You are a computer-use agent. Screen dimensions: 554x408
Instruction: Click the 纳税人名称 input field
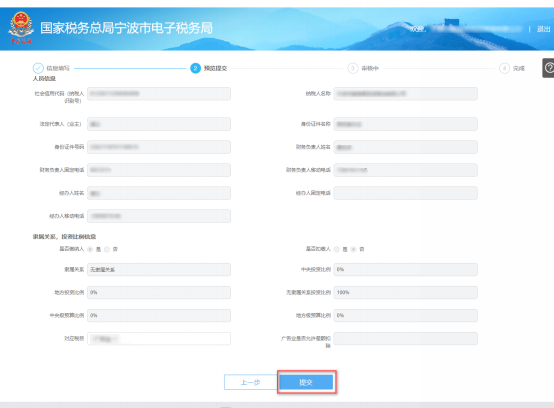(x=405, y=94)
